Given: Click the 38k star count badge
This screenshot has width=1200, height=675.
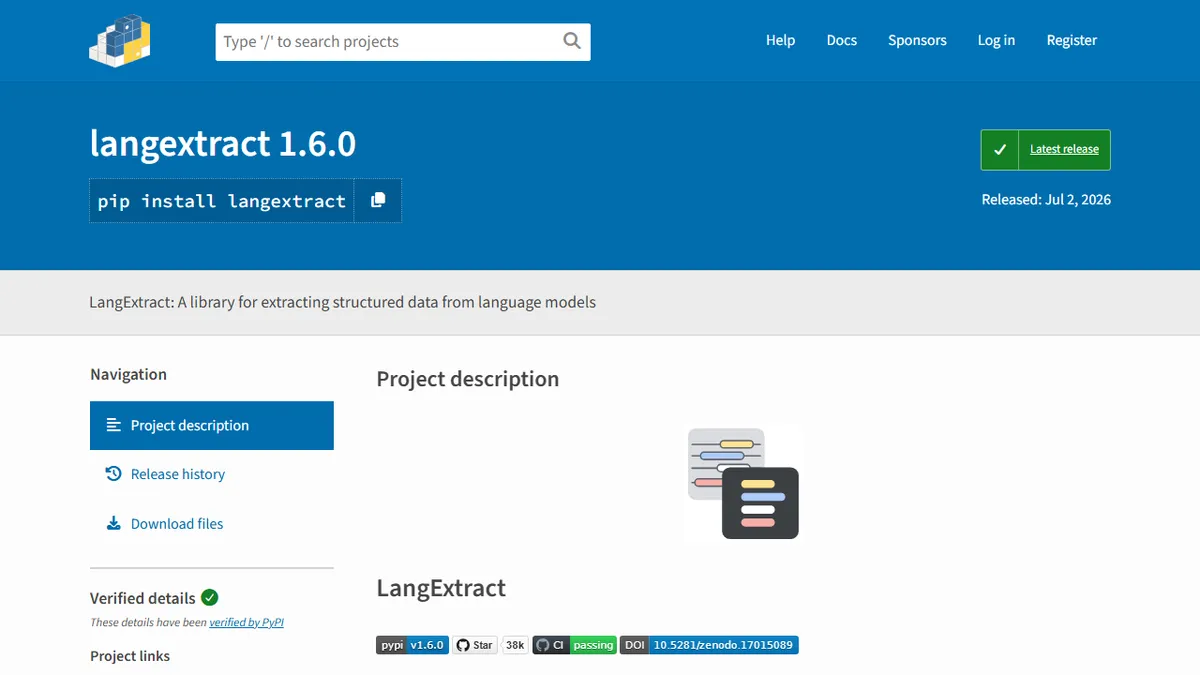Looking at the screenshot, I should click(515, 645).
